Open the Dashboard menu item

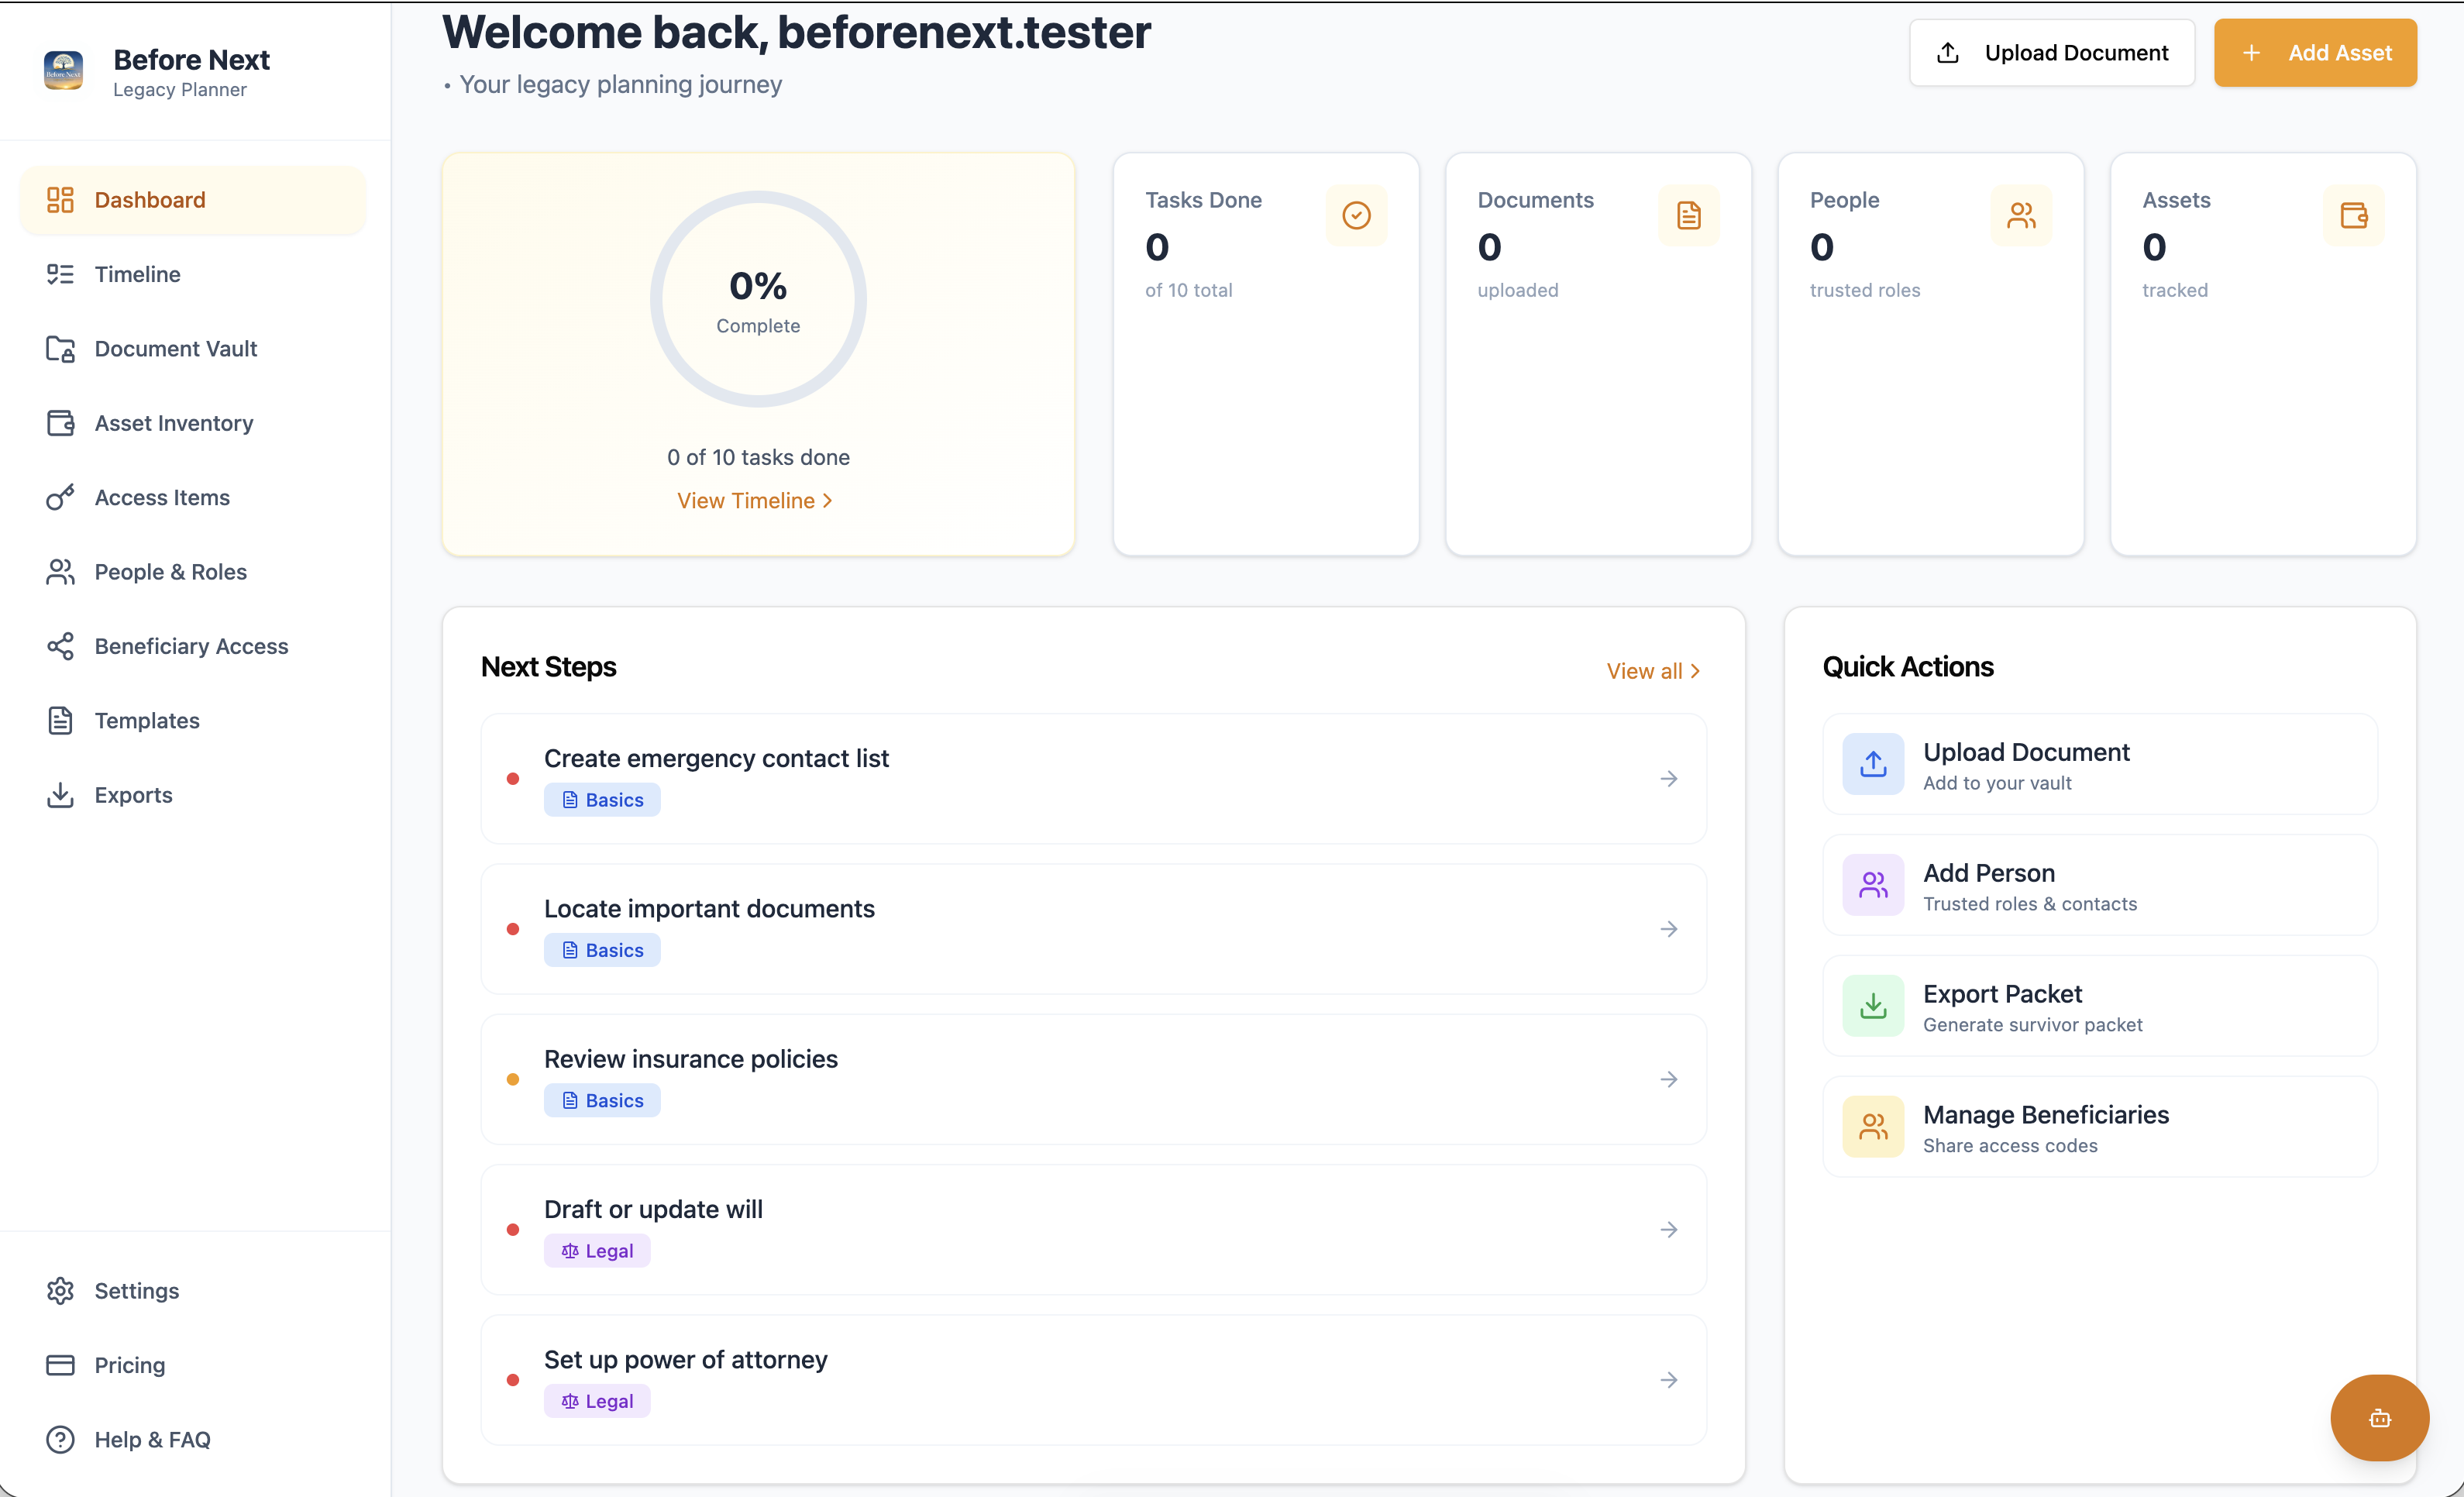coord(193,200)
